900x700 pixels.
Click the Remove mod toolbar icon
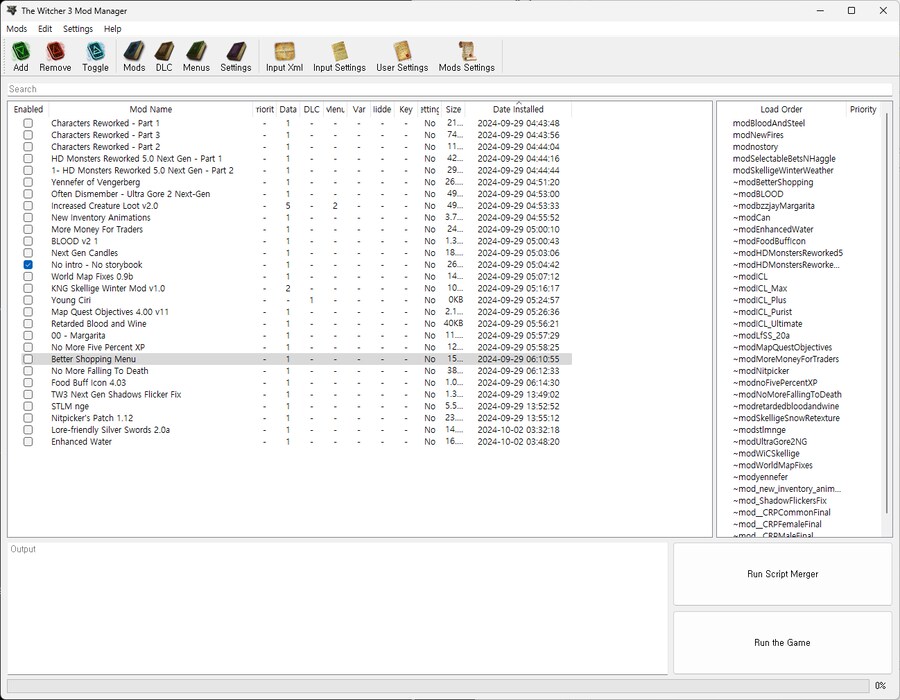(55, 57)
